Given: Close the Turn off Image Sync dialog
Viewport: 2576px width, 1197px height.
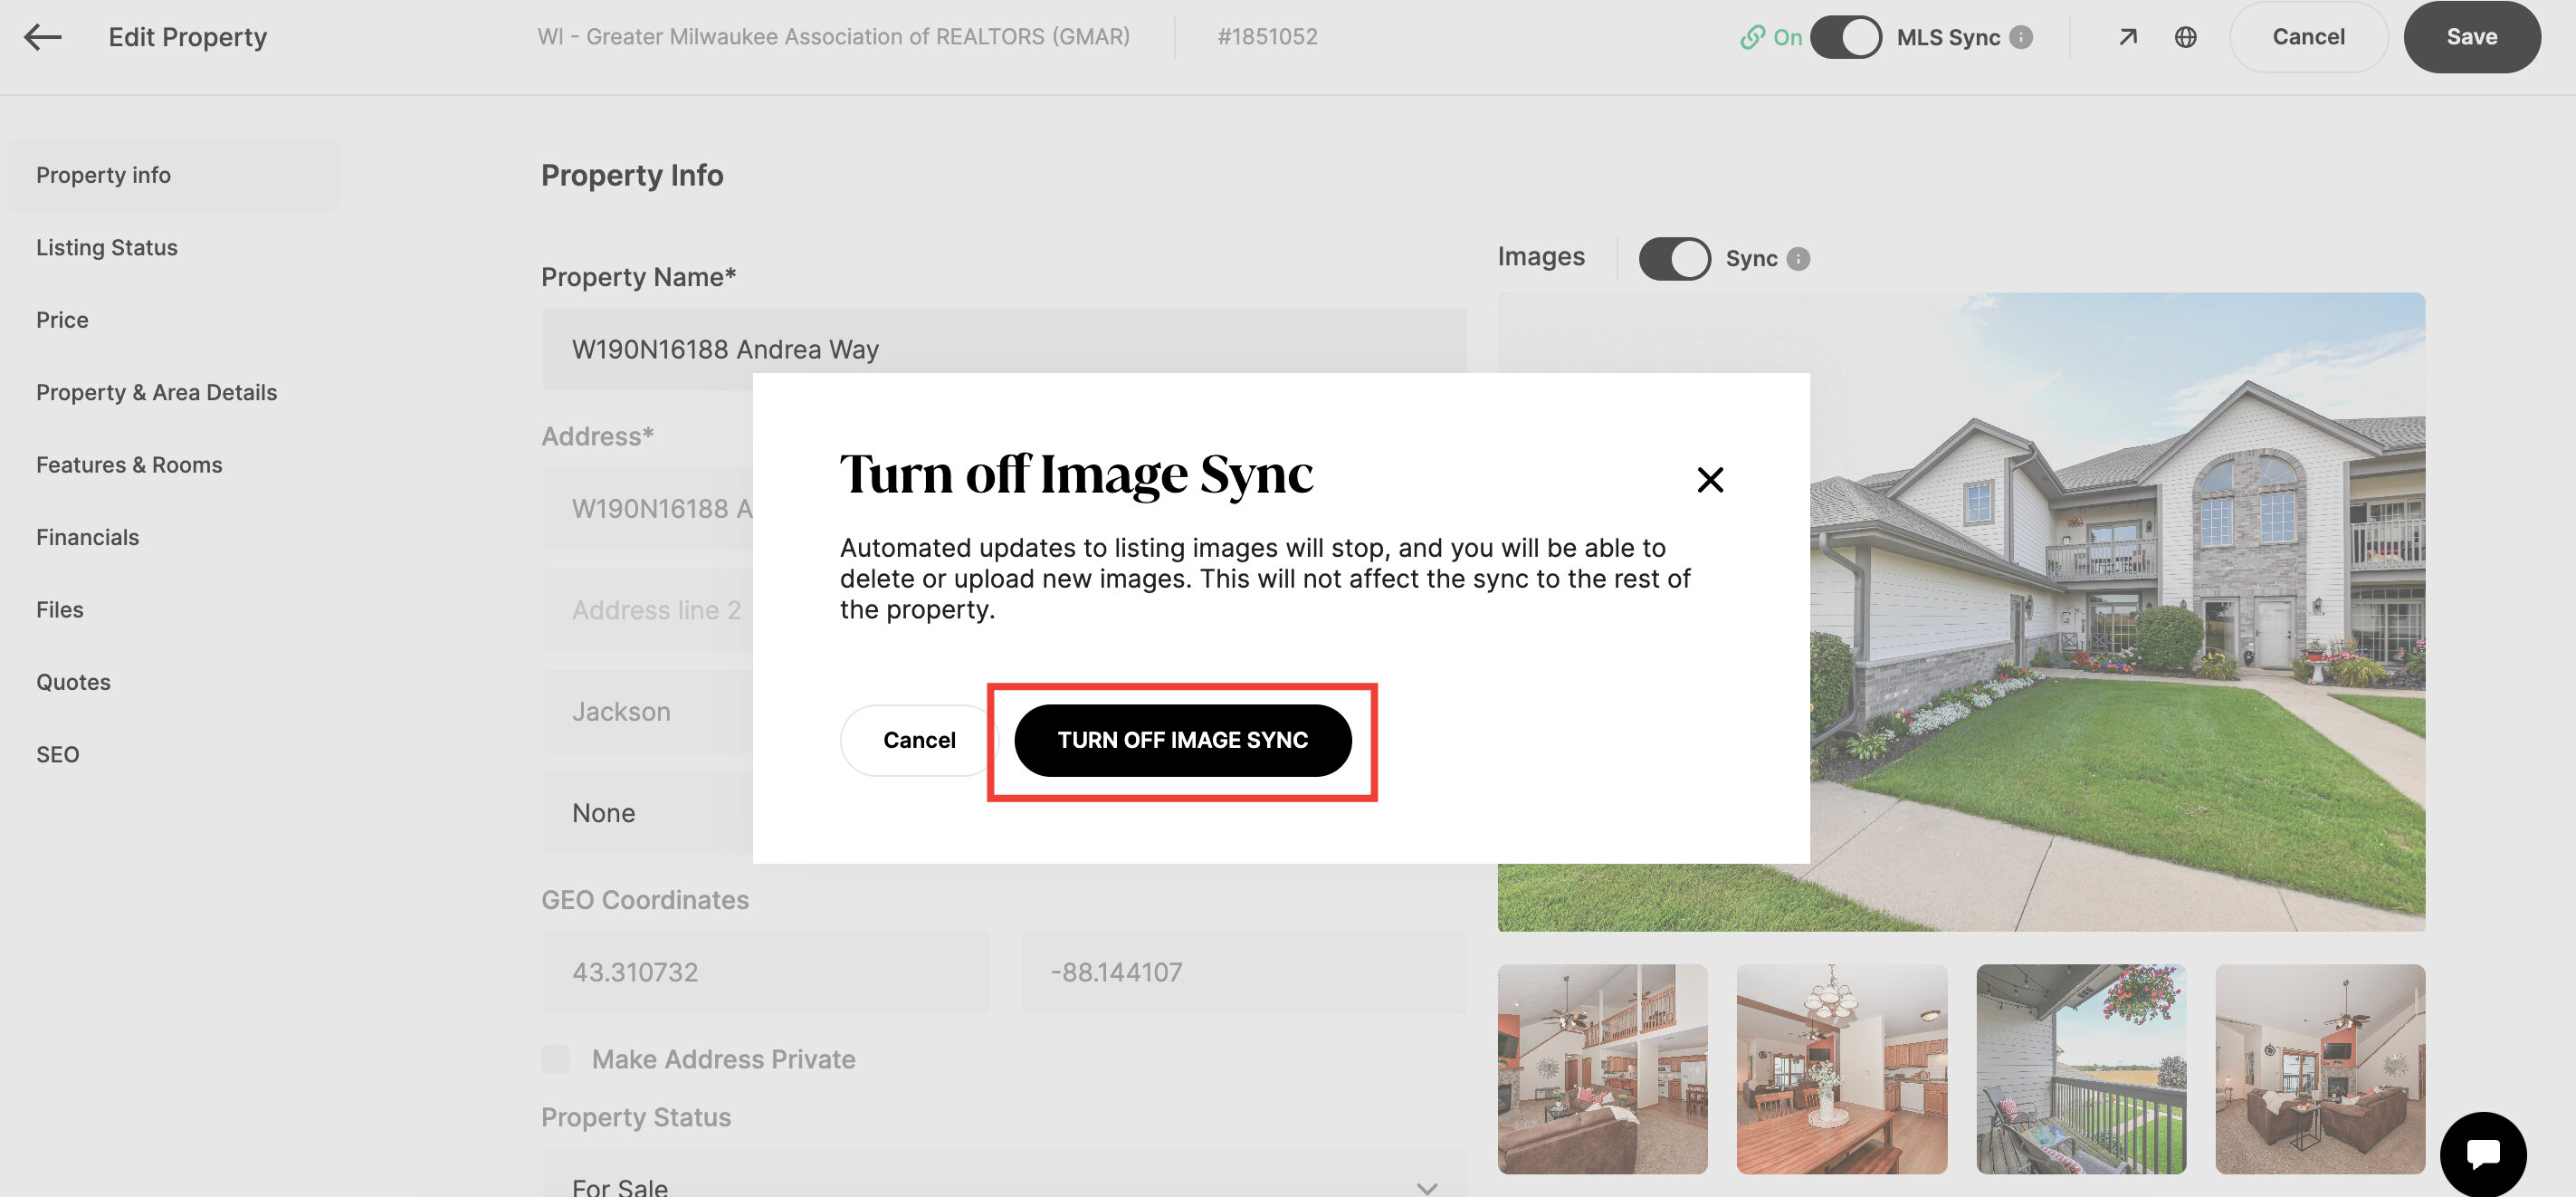Looking at the screenshot, I should click(1710, 480).
